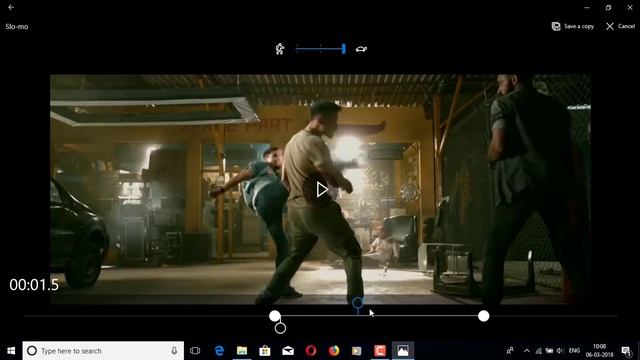
Task: Open the red Camtasia taskbar icon
Action: pos(380,351)
